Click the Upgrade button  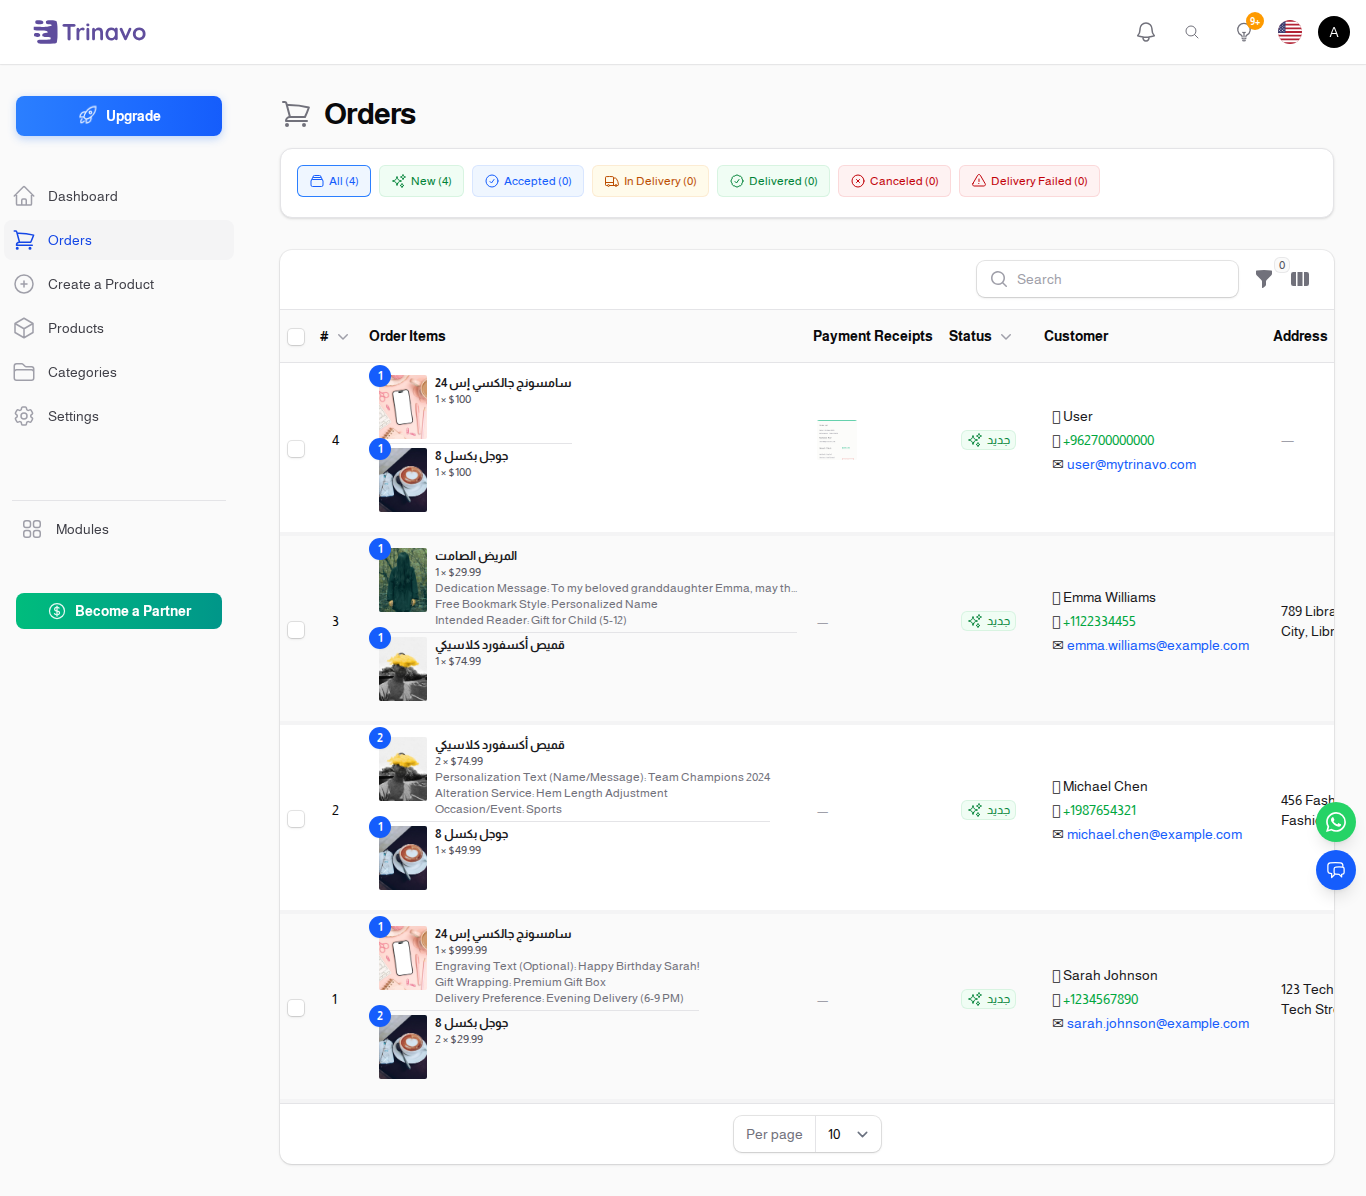tap(119, 116)
